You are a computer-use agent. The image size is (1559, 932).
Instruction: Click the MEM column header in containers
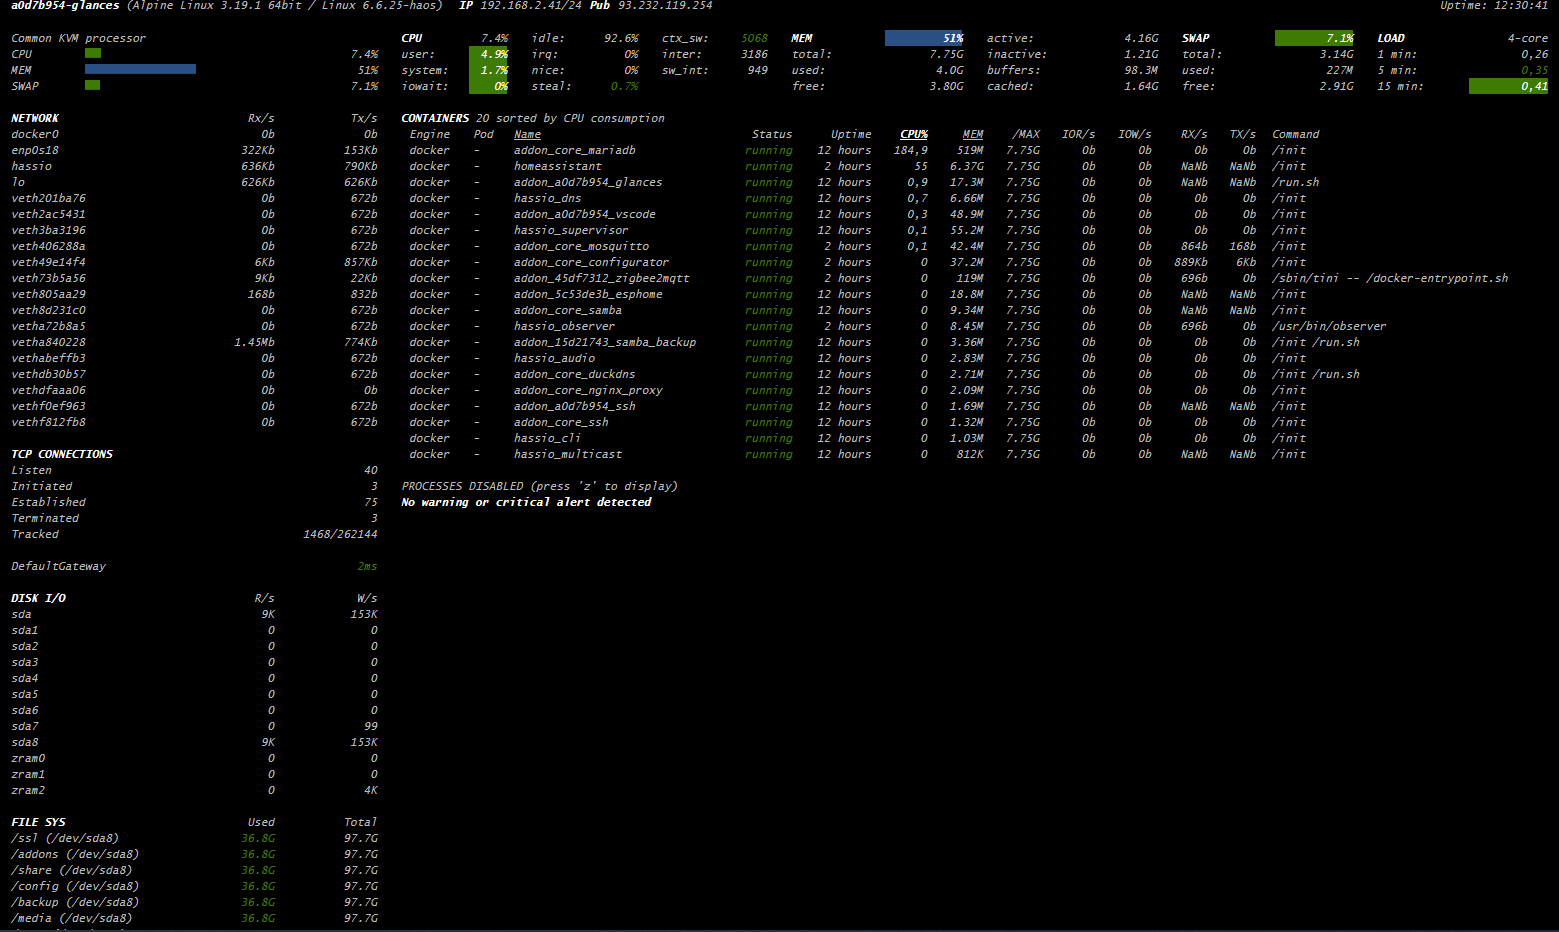[x=973, y=134]
